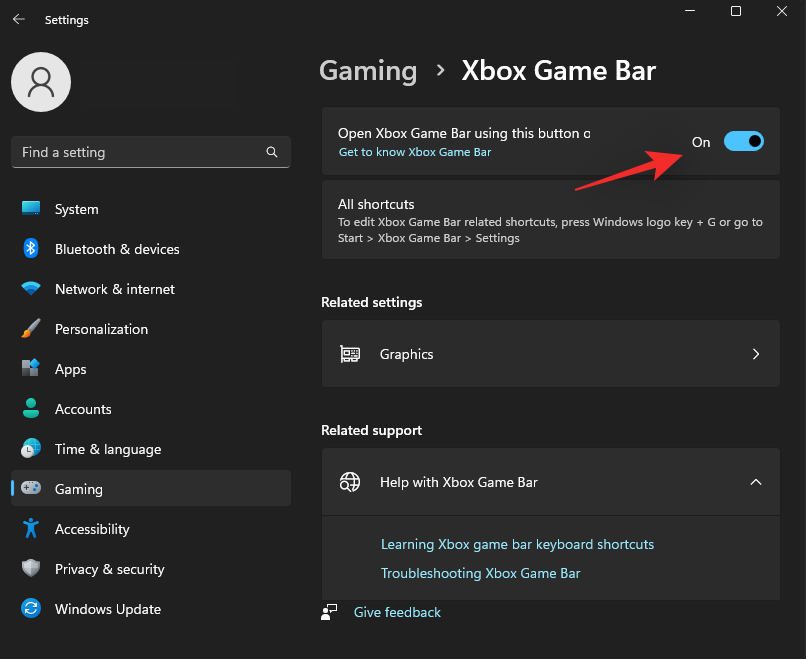806x659 pixels.
Task: Click the Privacy & security shield icon
Action: 31,569
